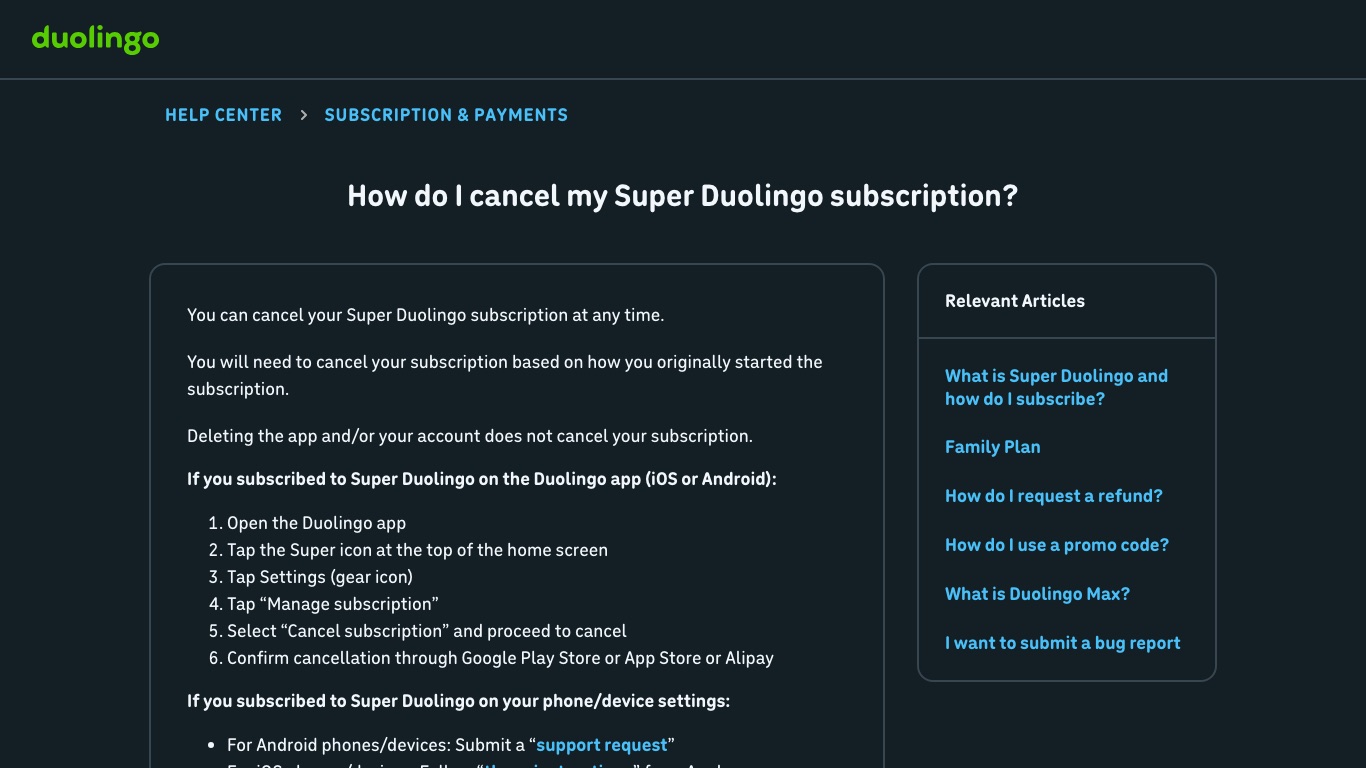The height and width of the screenshot is (768, 1366).
Task: Click the "Tap Manage subscription" step
Action: tap(333, 604)
